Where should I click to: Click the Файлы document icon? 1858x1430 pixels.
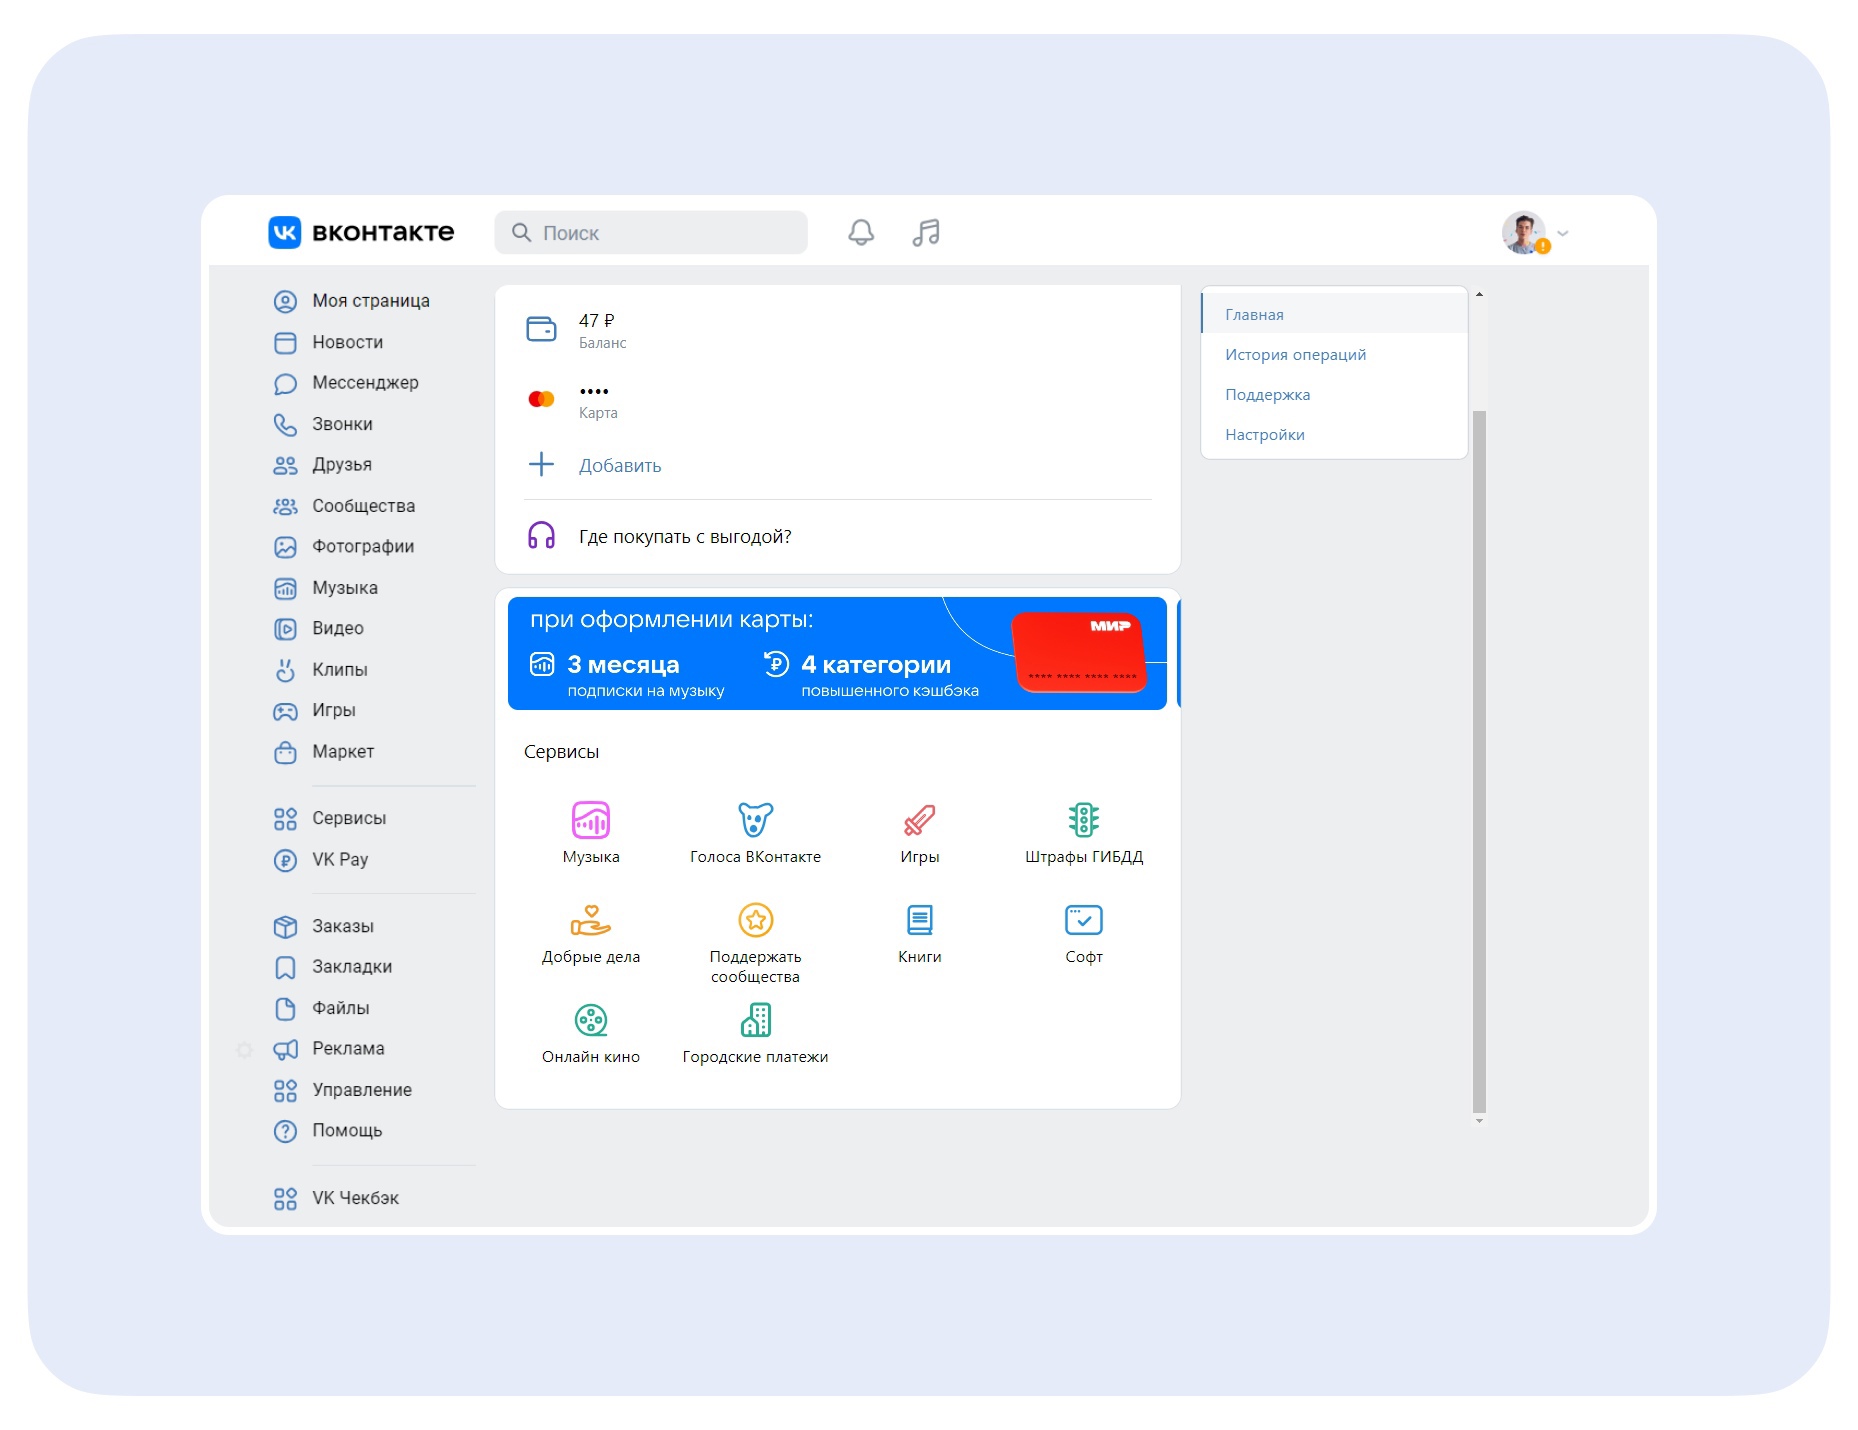(285, 1009)
